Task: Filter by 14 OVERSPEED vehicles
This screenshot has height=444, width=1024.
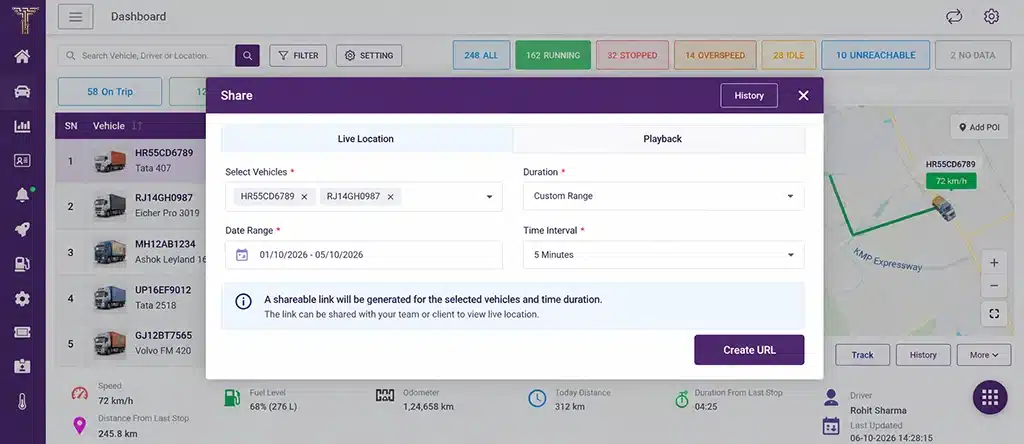Action: point(715,56)
